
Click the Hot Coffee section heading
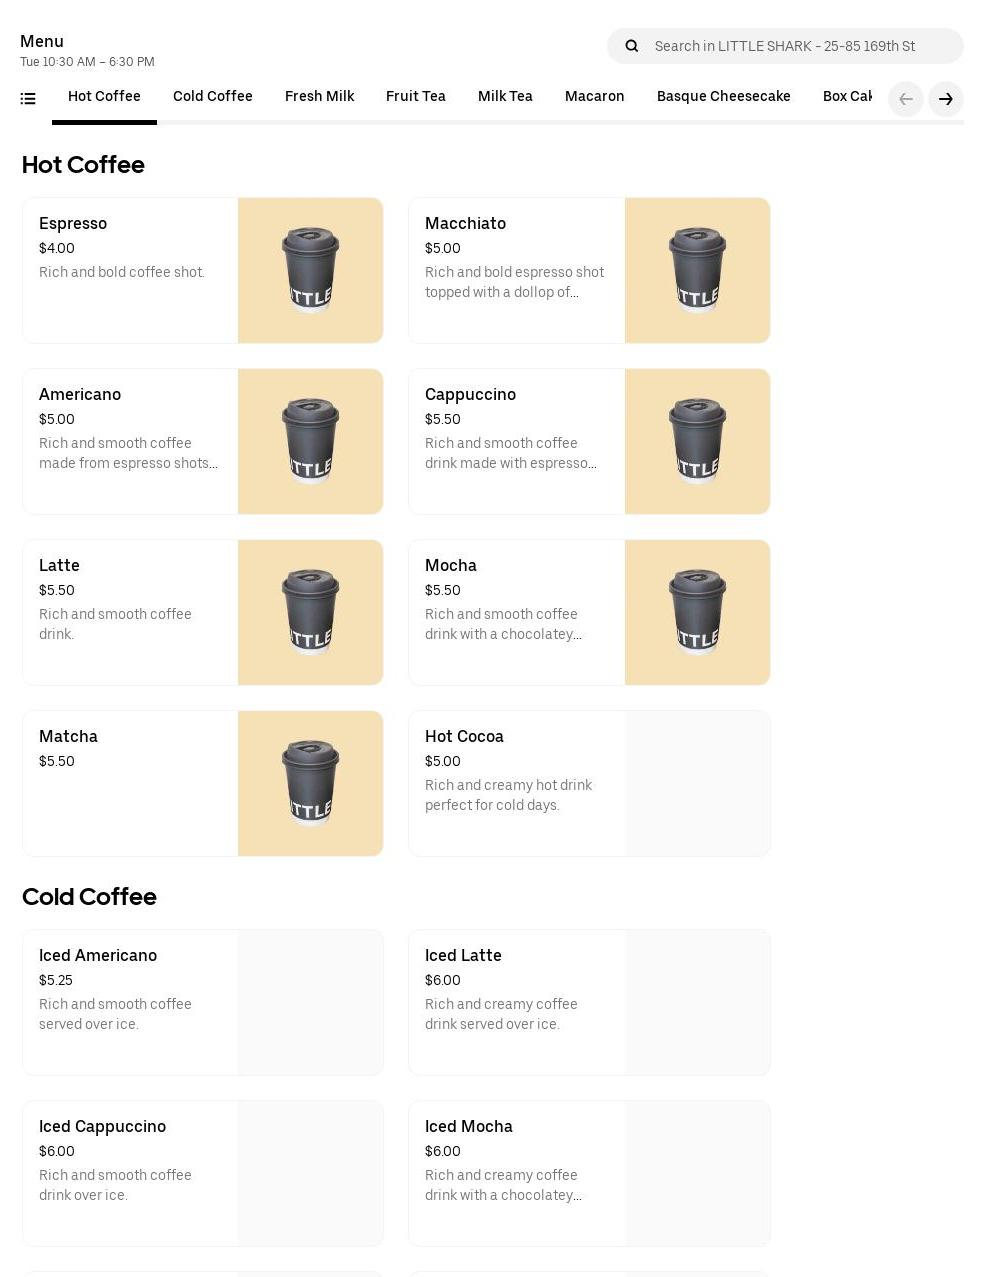pos(83,165)
